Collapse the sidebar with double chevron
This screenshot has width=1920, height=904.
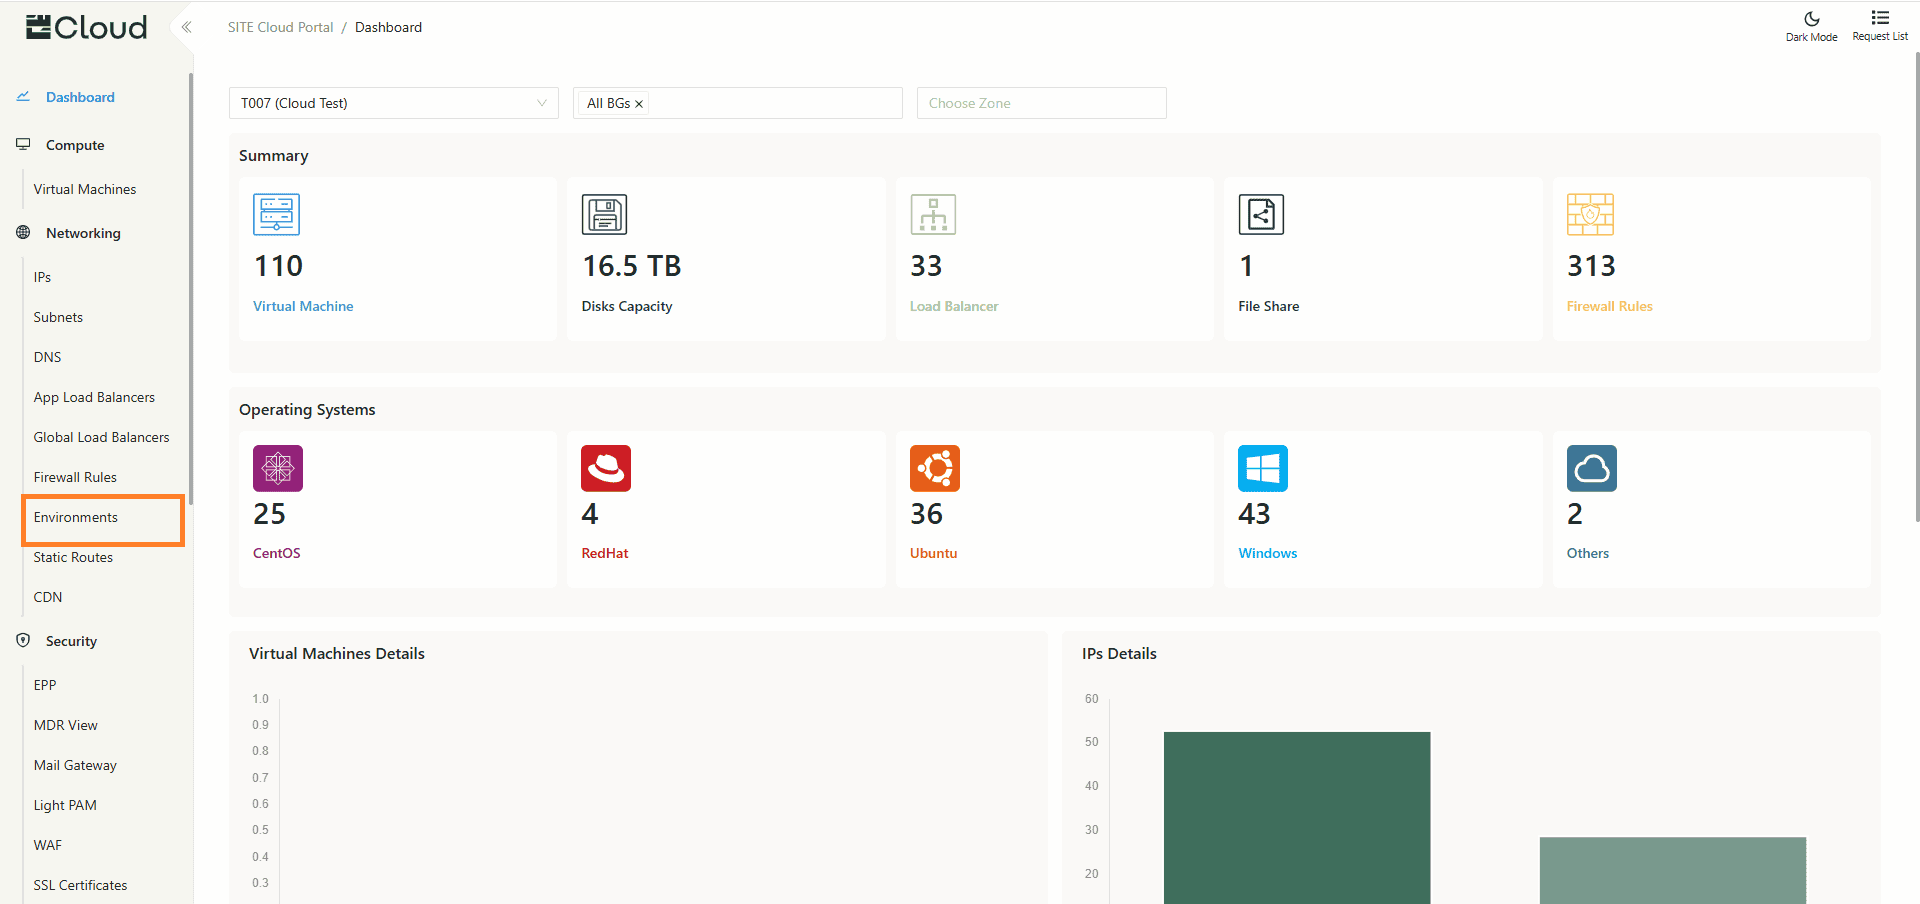click(186, 27)
